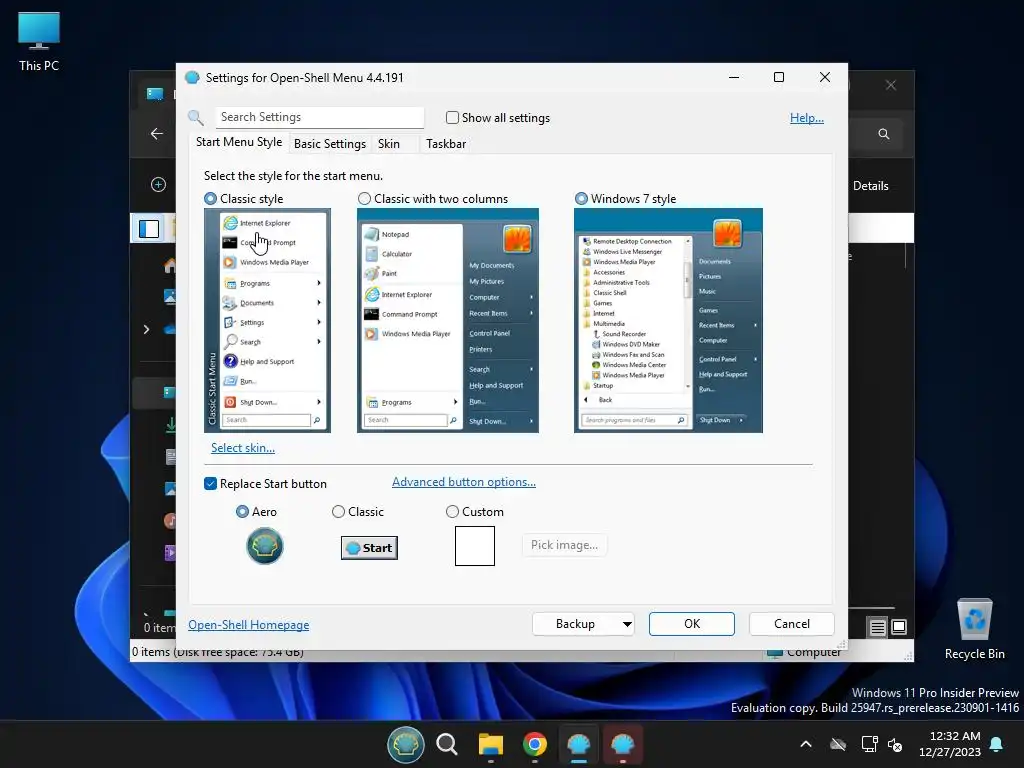Choose the Classic button radio option
This screenshot has width=1024, height=768.
point(338,512)
